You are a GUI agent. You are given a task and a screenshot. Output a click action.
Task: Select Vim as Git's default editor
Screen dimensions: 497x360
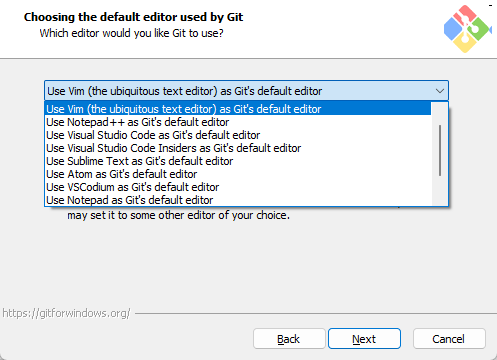(x=238, y=109)
